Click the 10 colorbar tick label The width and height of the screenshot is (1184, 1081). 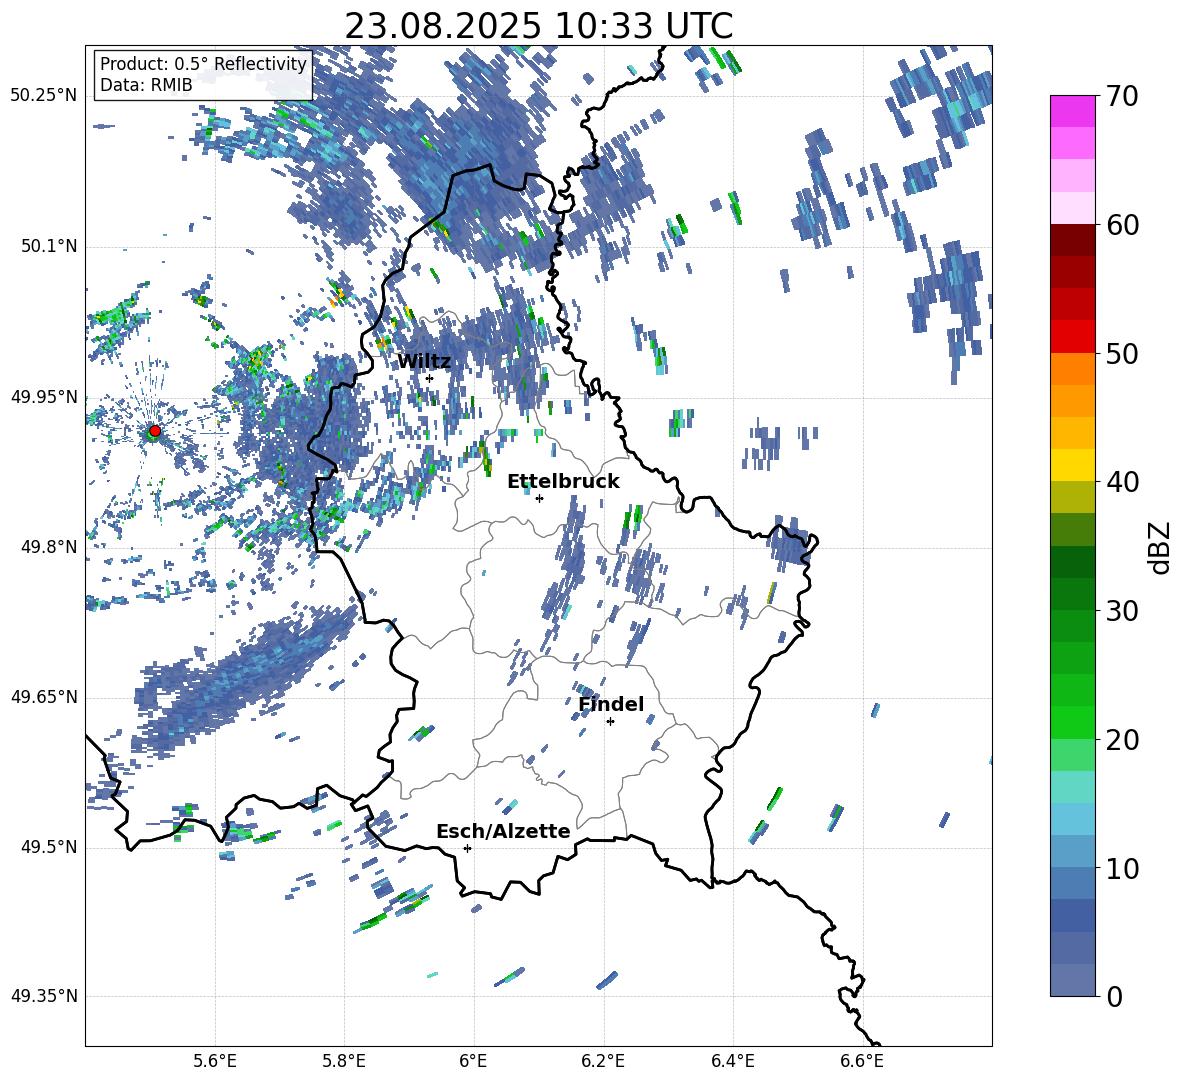[x=1122, y=869]
